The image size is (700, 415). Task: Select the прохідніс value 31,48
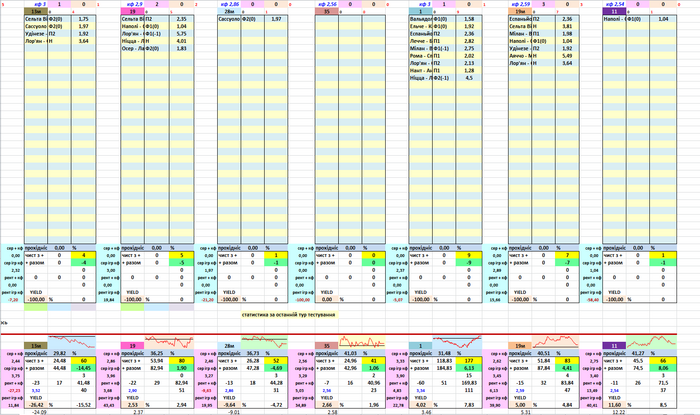pos(444,353)
